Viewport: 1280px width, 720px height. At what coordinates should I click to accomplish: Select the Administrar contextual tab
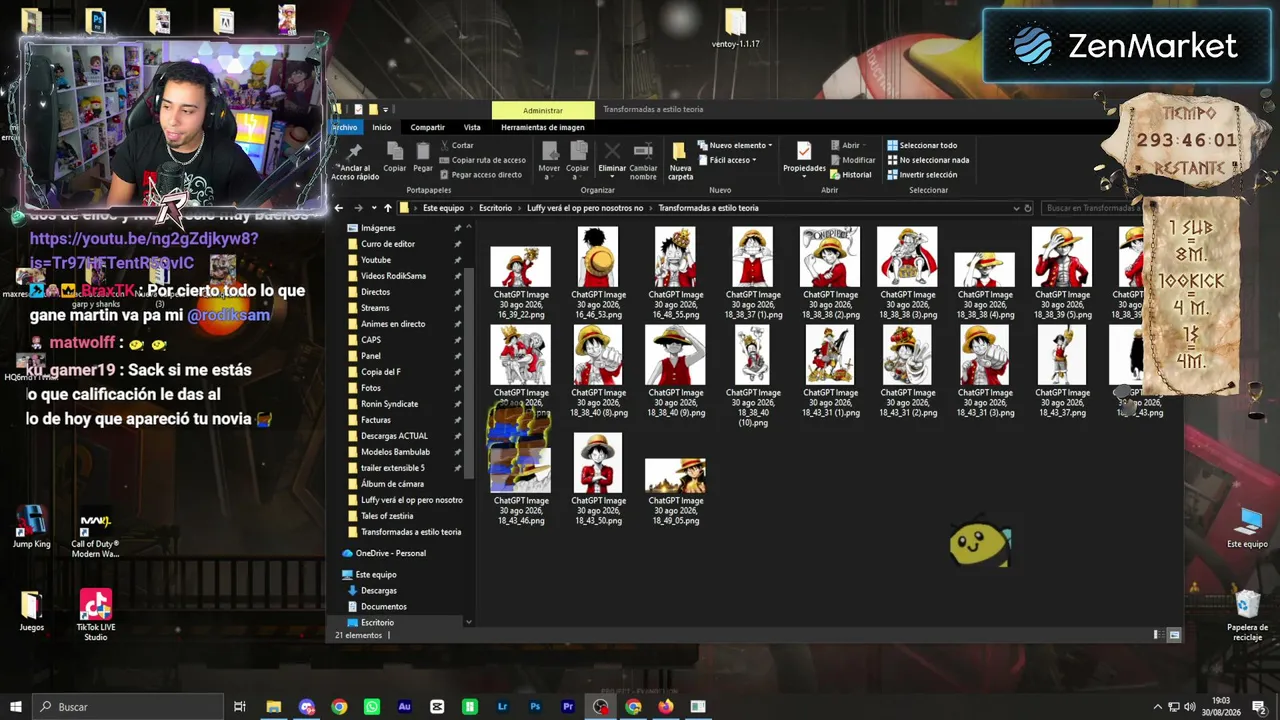pos(543,110)
